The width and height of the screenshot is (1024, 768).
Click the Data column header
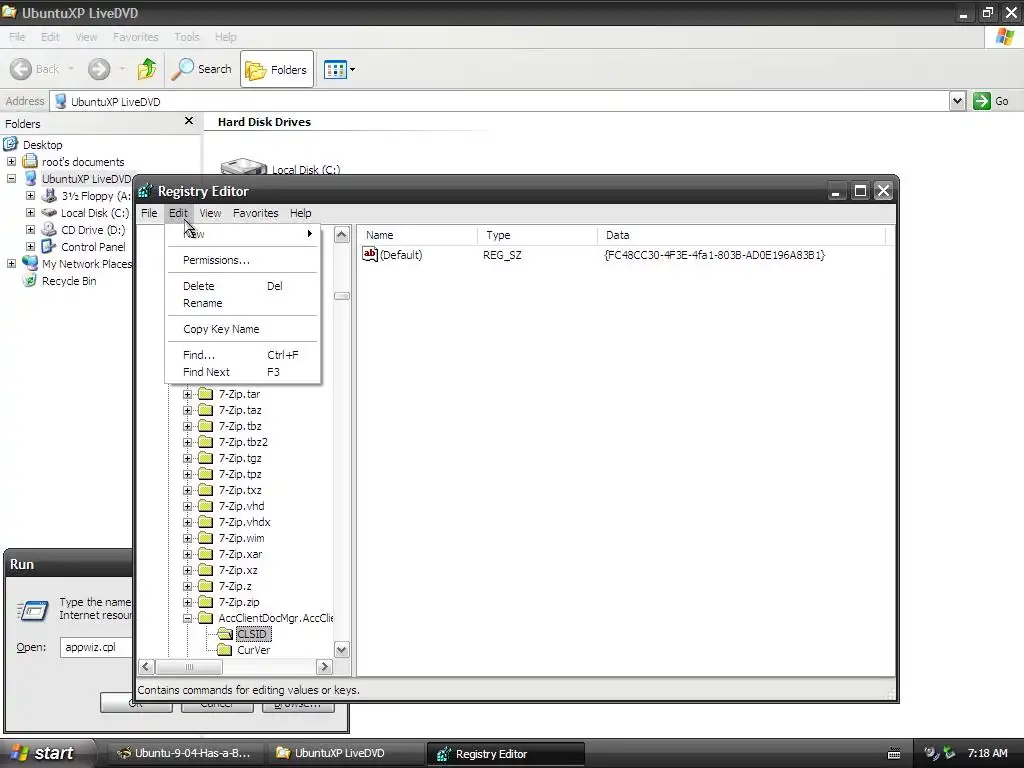pos(741,235)
